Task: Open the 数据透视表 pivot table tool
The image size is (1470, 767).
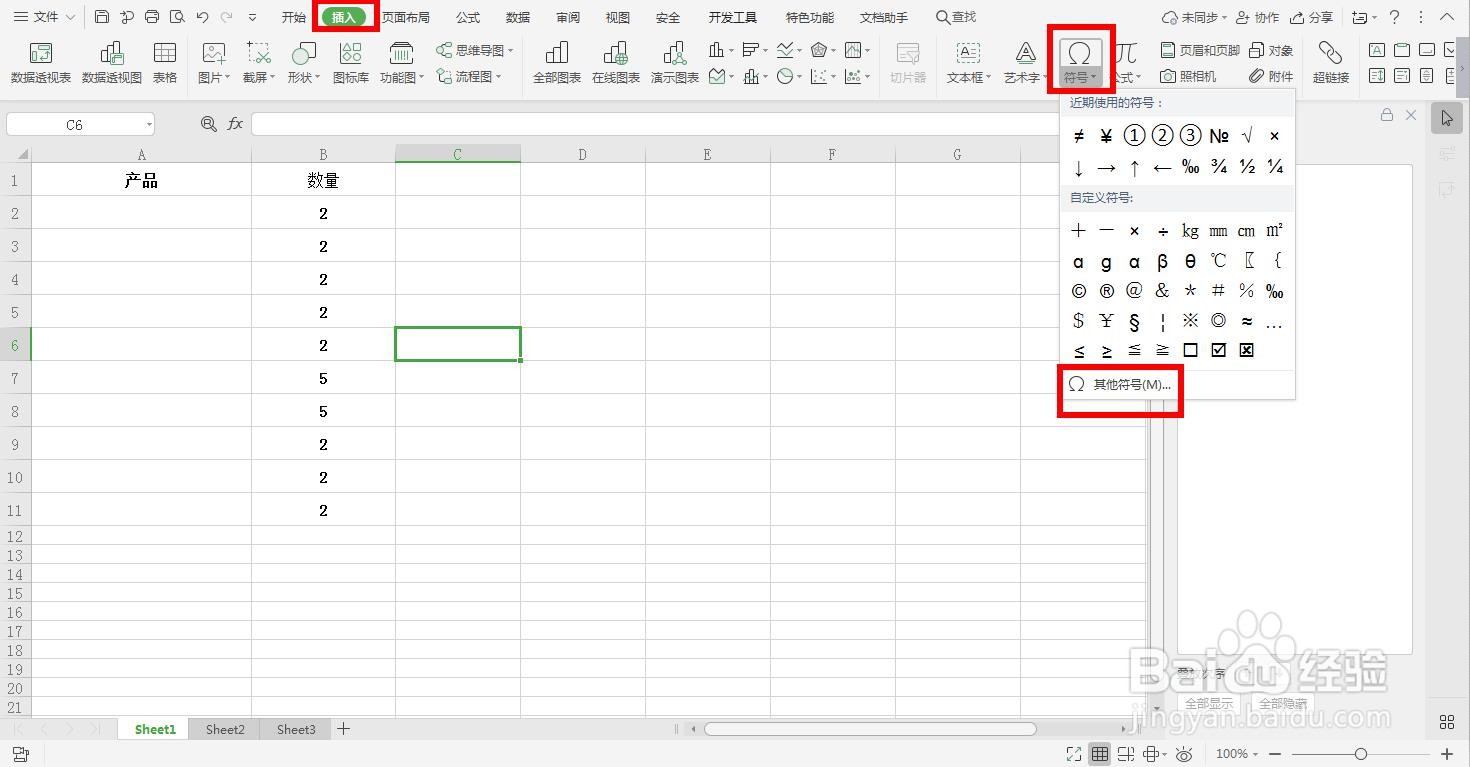Action: 41,63
